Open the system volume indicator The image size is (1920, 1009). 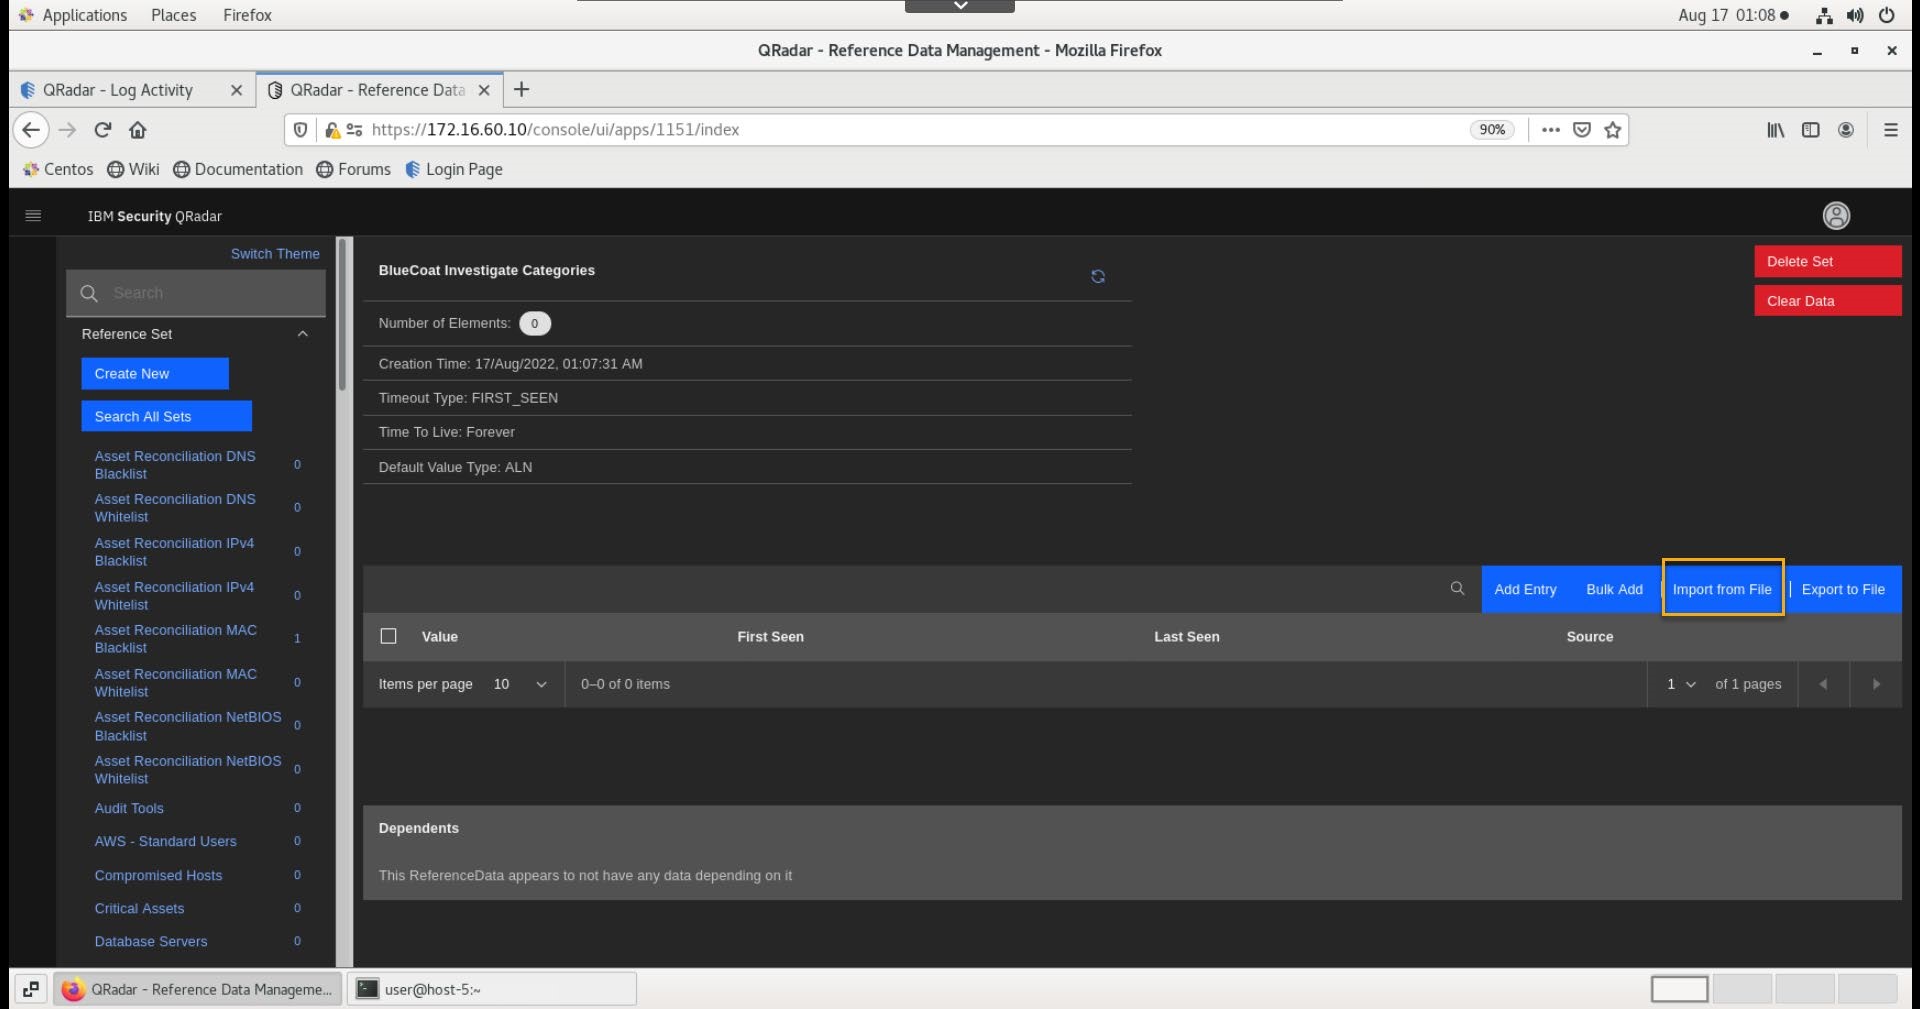pyautogui.click(x=1855, y=15)
